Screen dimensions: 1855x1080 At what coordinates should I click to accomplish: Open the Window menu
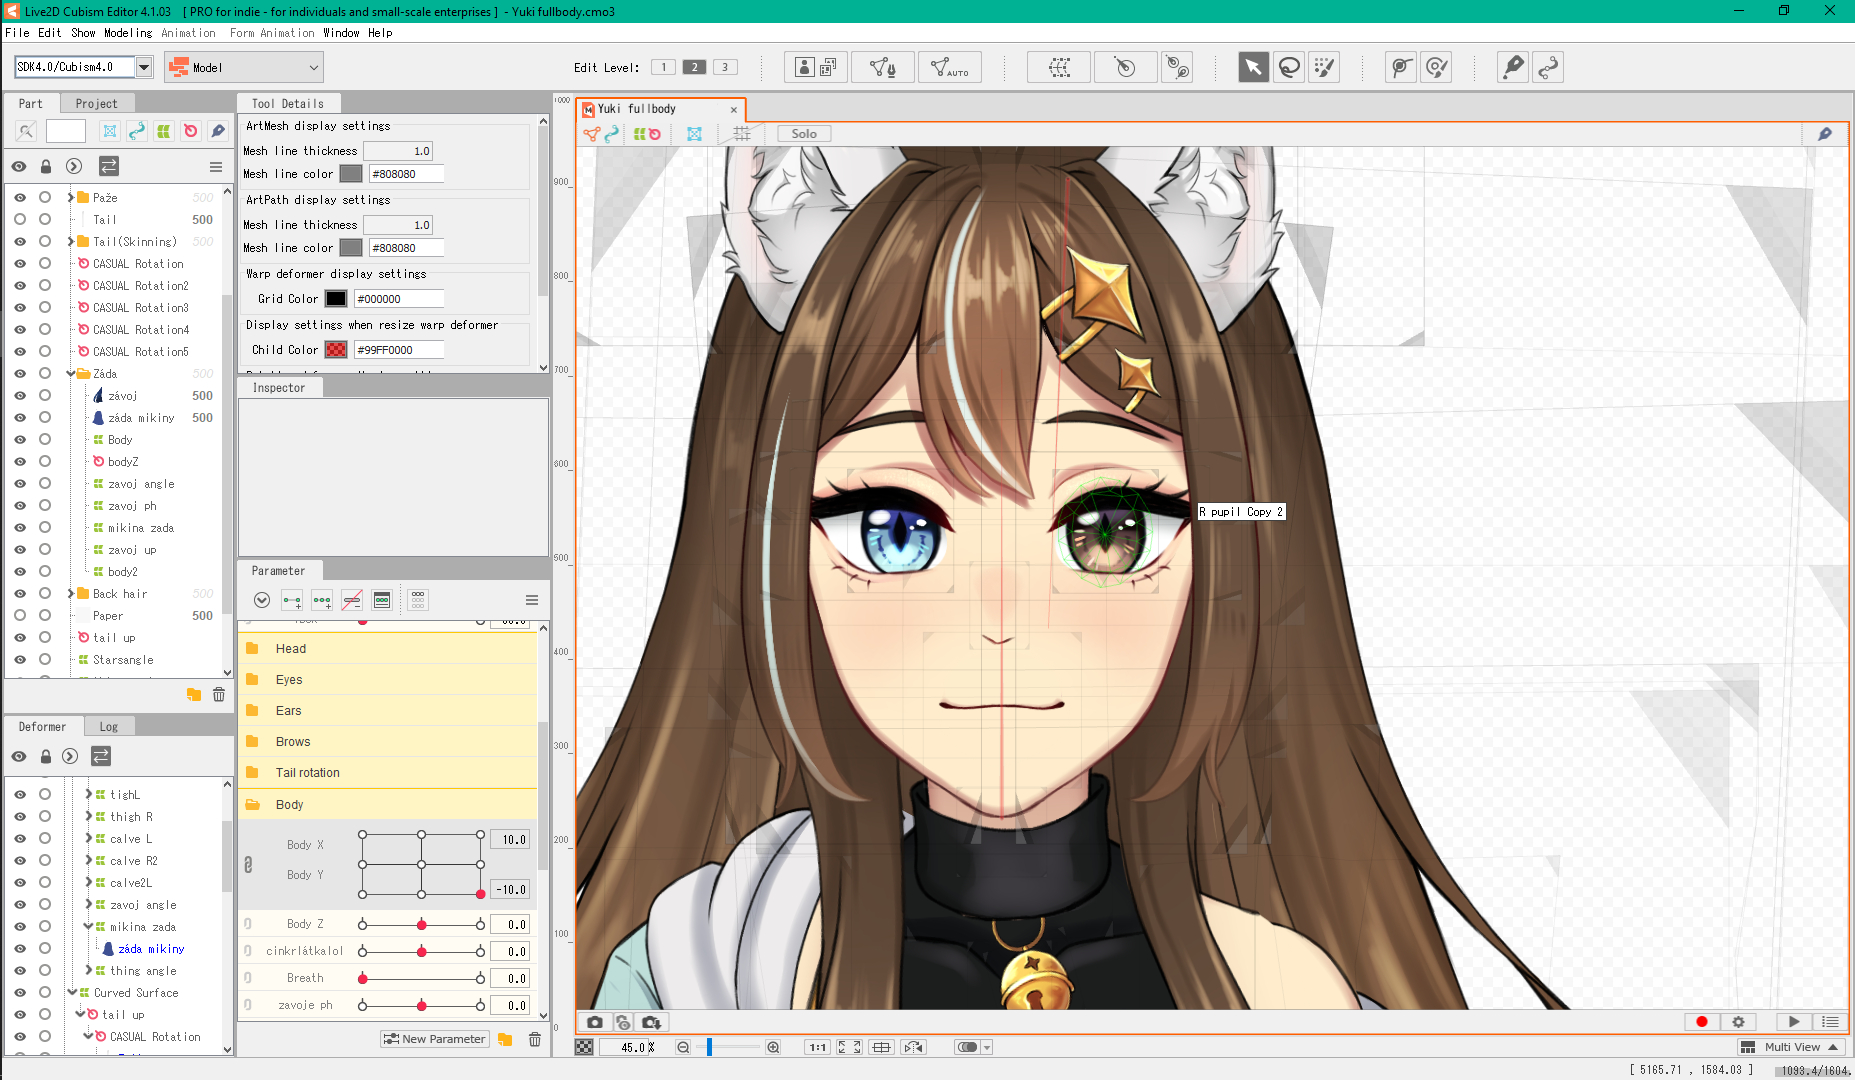tap(341, 33)
